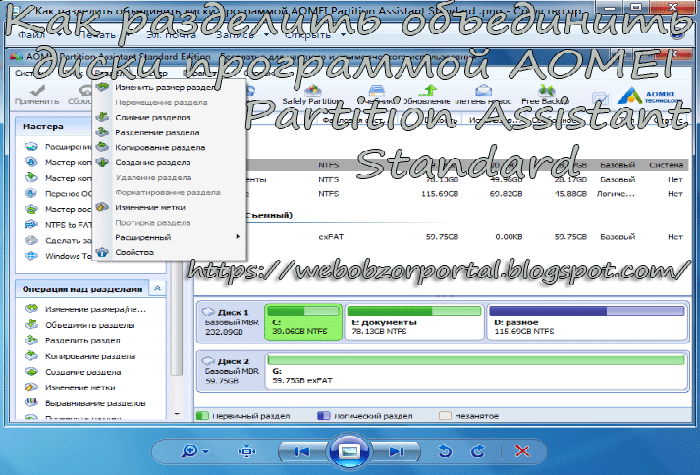Click the Расширение wizard icon in Мастера
700x475 pixels.
click(31, 146)
